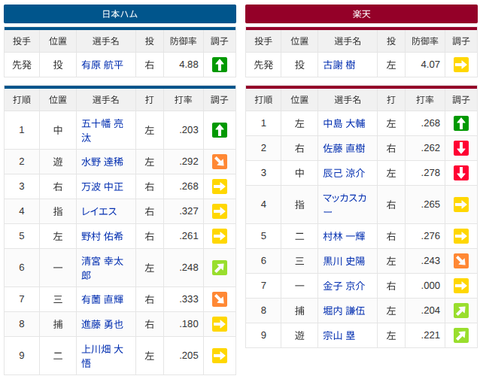Click batting average .327 for レイエス

tap(189, 211)
